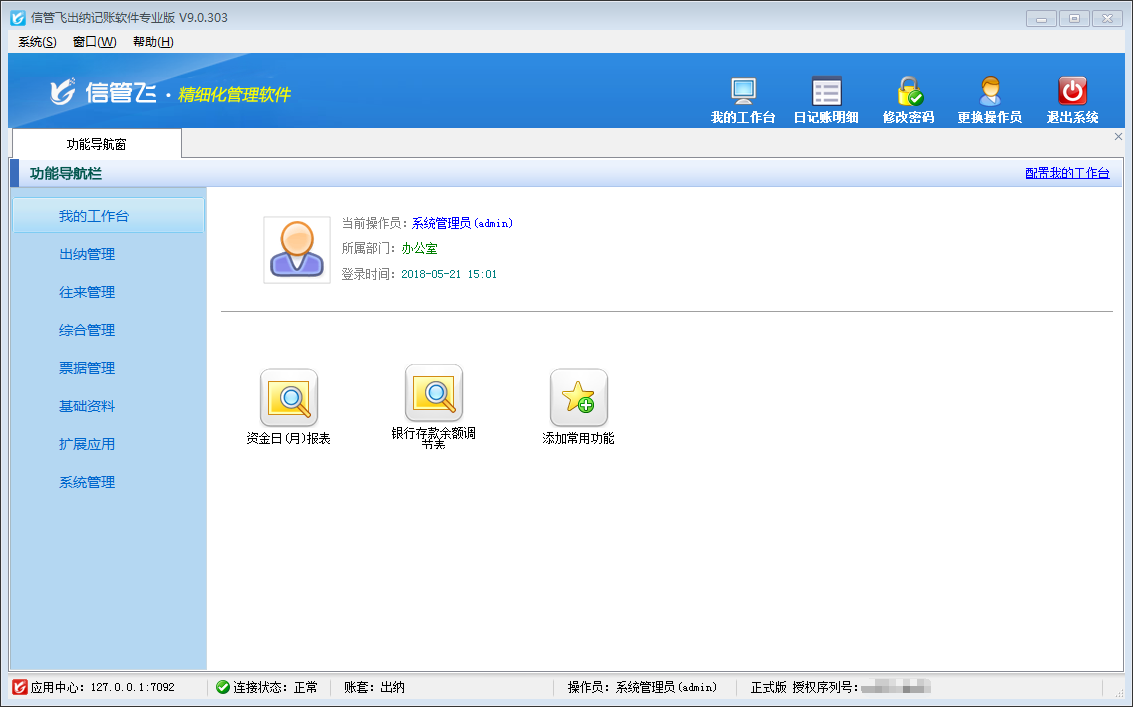The width and height of the screenshot is (1133, 707).
Task: Open the 帮助(H) menu
Action: 153,42
